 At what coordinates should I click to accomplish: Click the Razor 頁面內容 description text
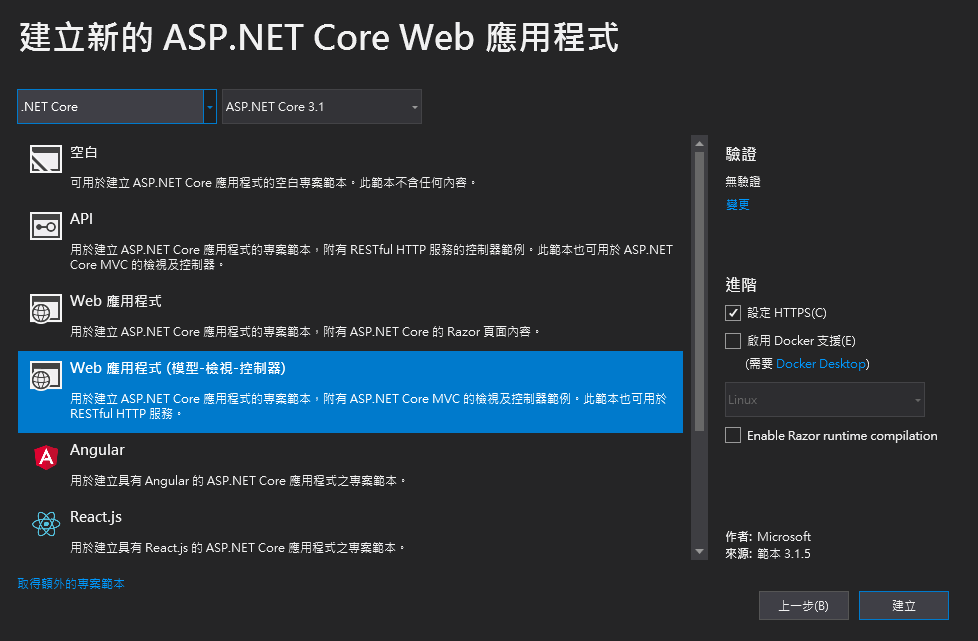pyautogui.click(x=305, y=332)
